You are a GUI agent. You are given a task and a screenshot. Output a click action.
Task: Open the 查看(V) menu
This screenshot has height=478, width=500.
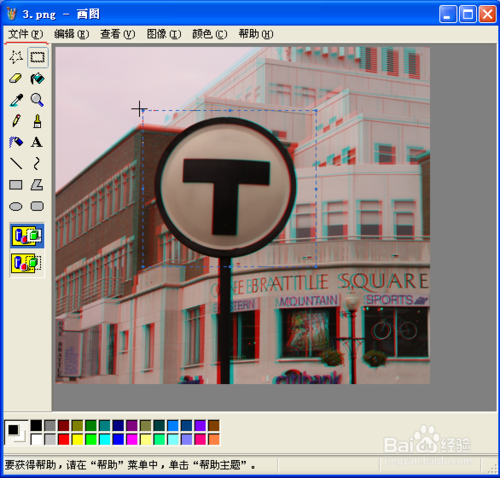click(x=118, y=34)
